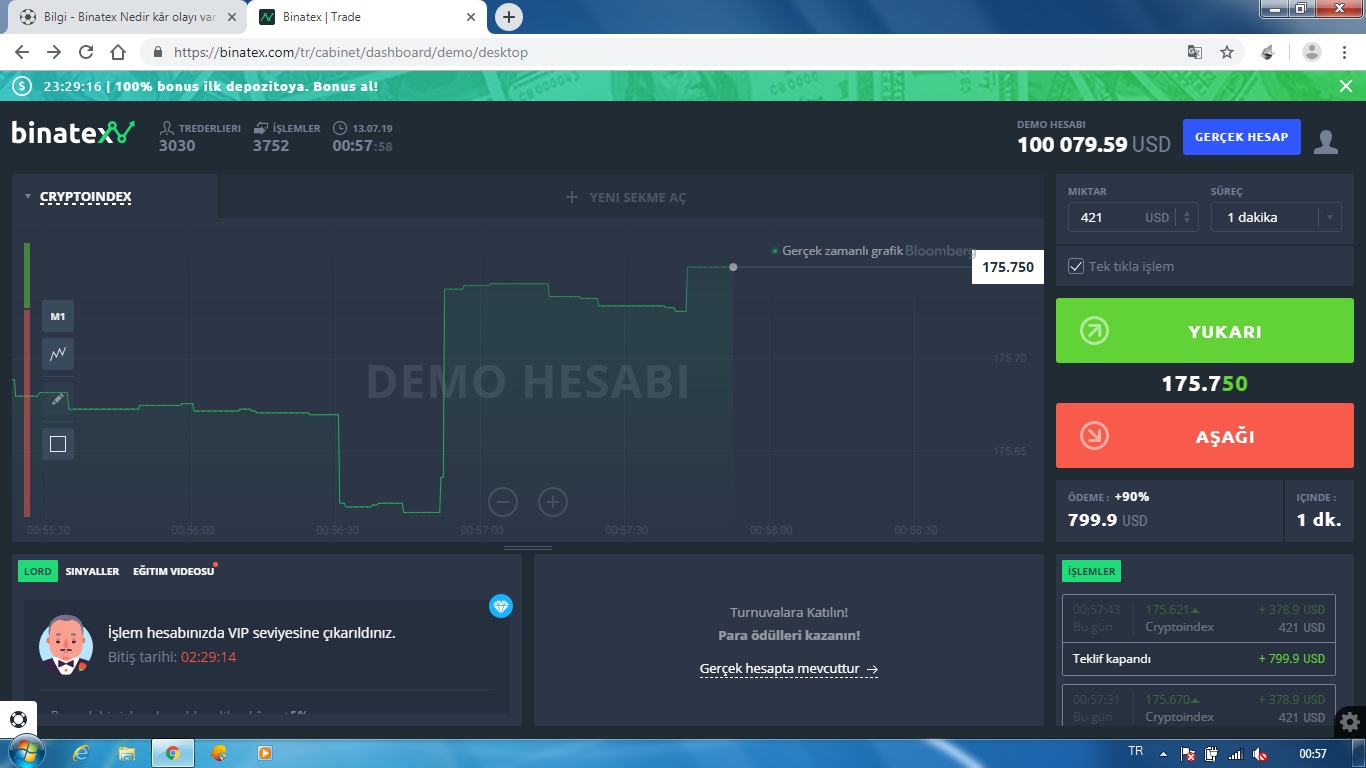Click the square fullscreen chart tool

click(x=58, y=444)
